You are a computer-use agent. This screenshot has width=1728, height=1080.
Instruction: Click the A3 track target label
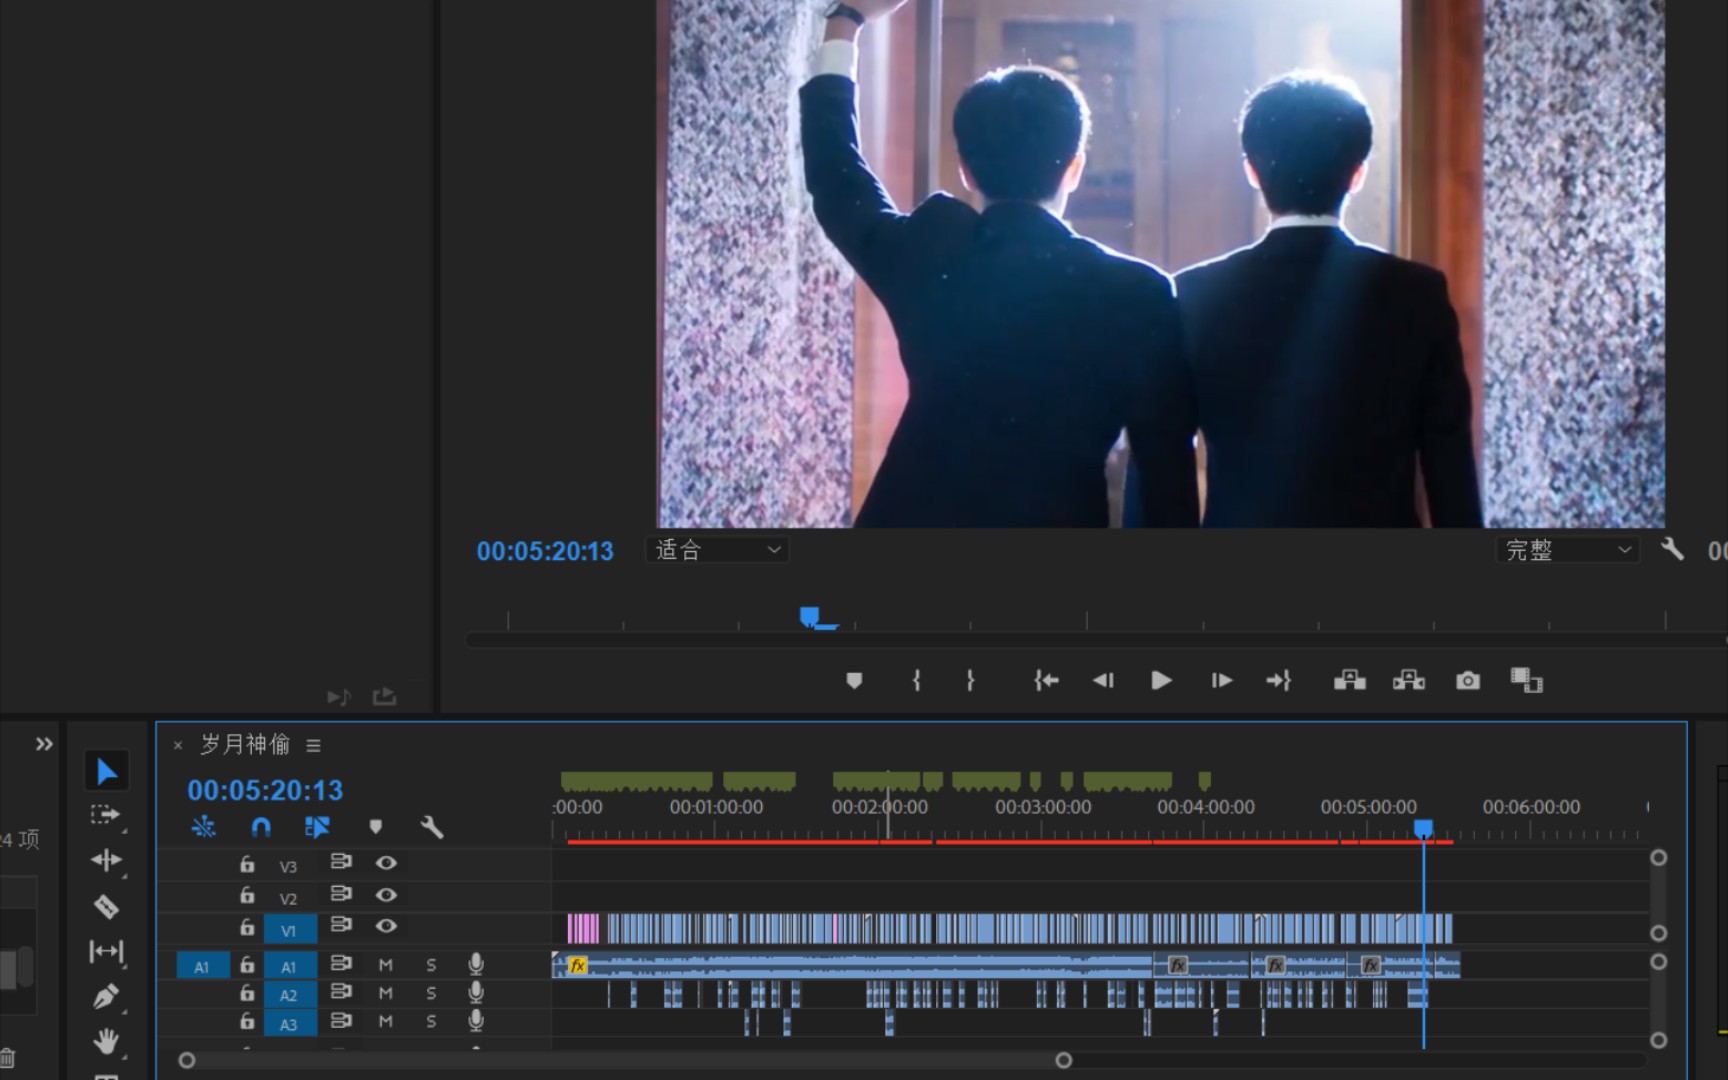click(x=289, y=1024)
